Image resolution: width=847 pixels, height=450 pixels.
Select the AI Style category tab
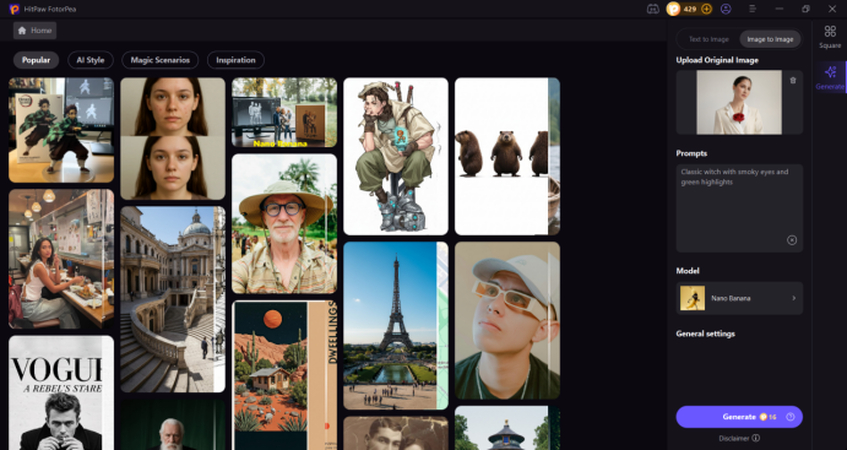coord(90,60)
